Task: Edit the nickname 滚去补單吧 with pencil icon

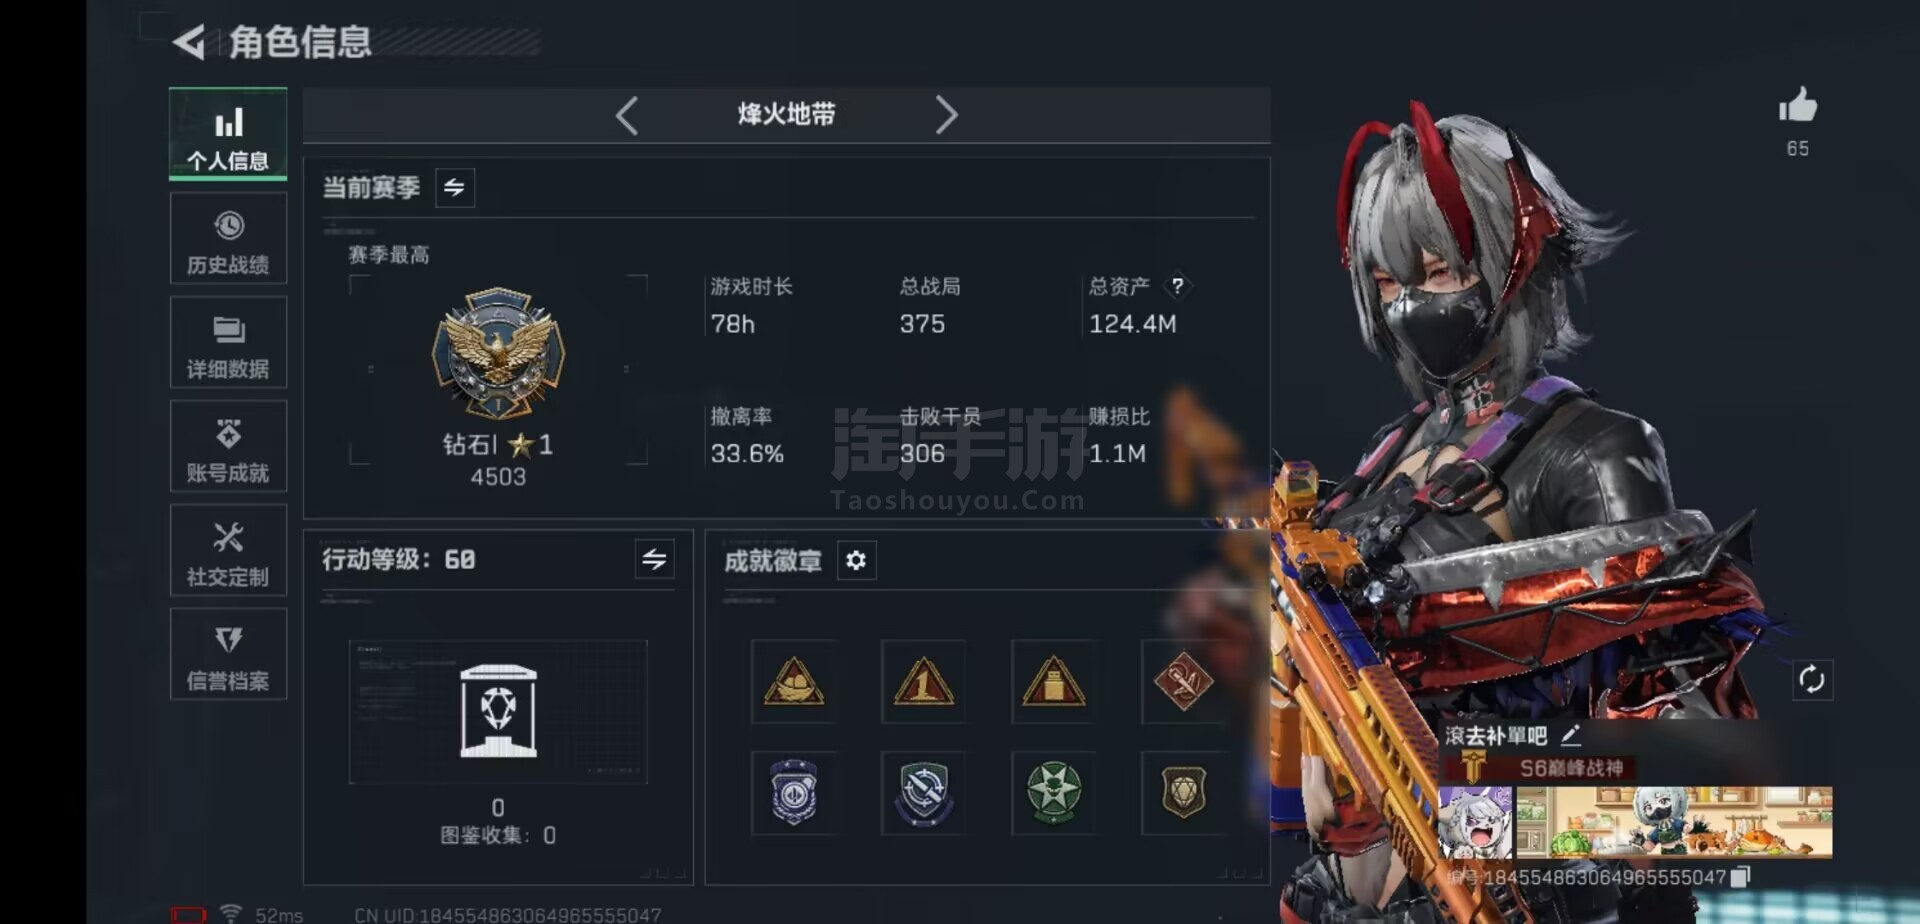Action: (x=1570, y=736)
